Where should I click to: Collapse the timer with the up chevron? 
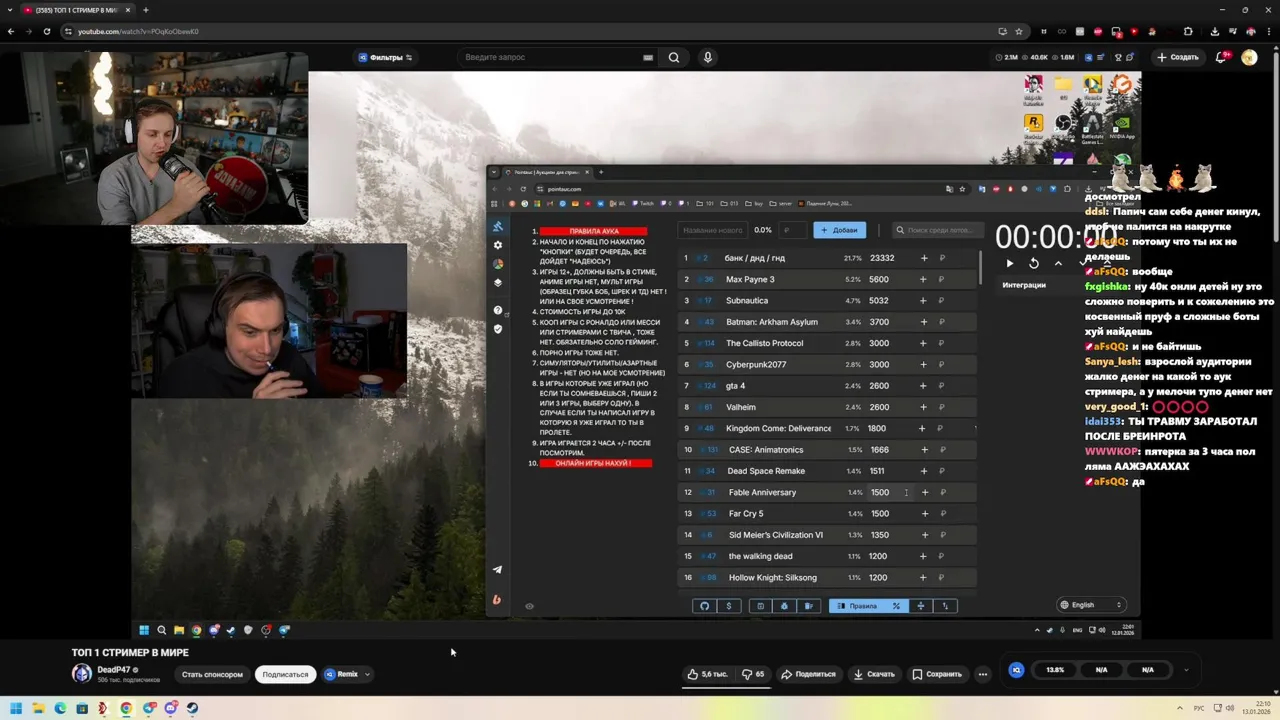tap(1058, 263)
